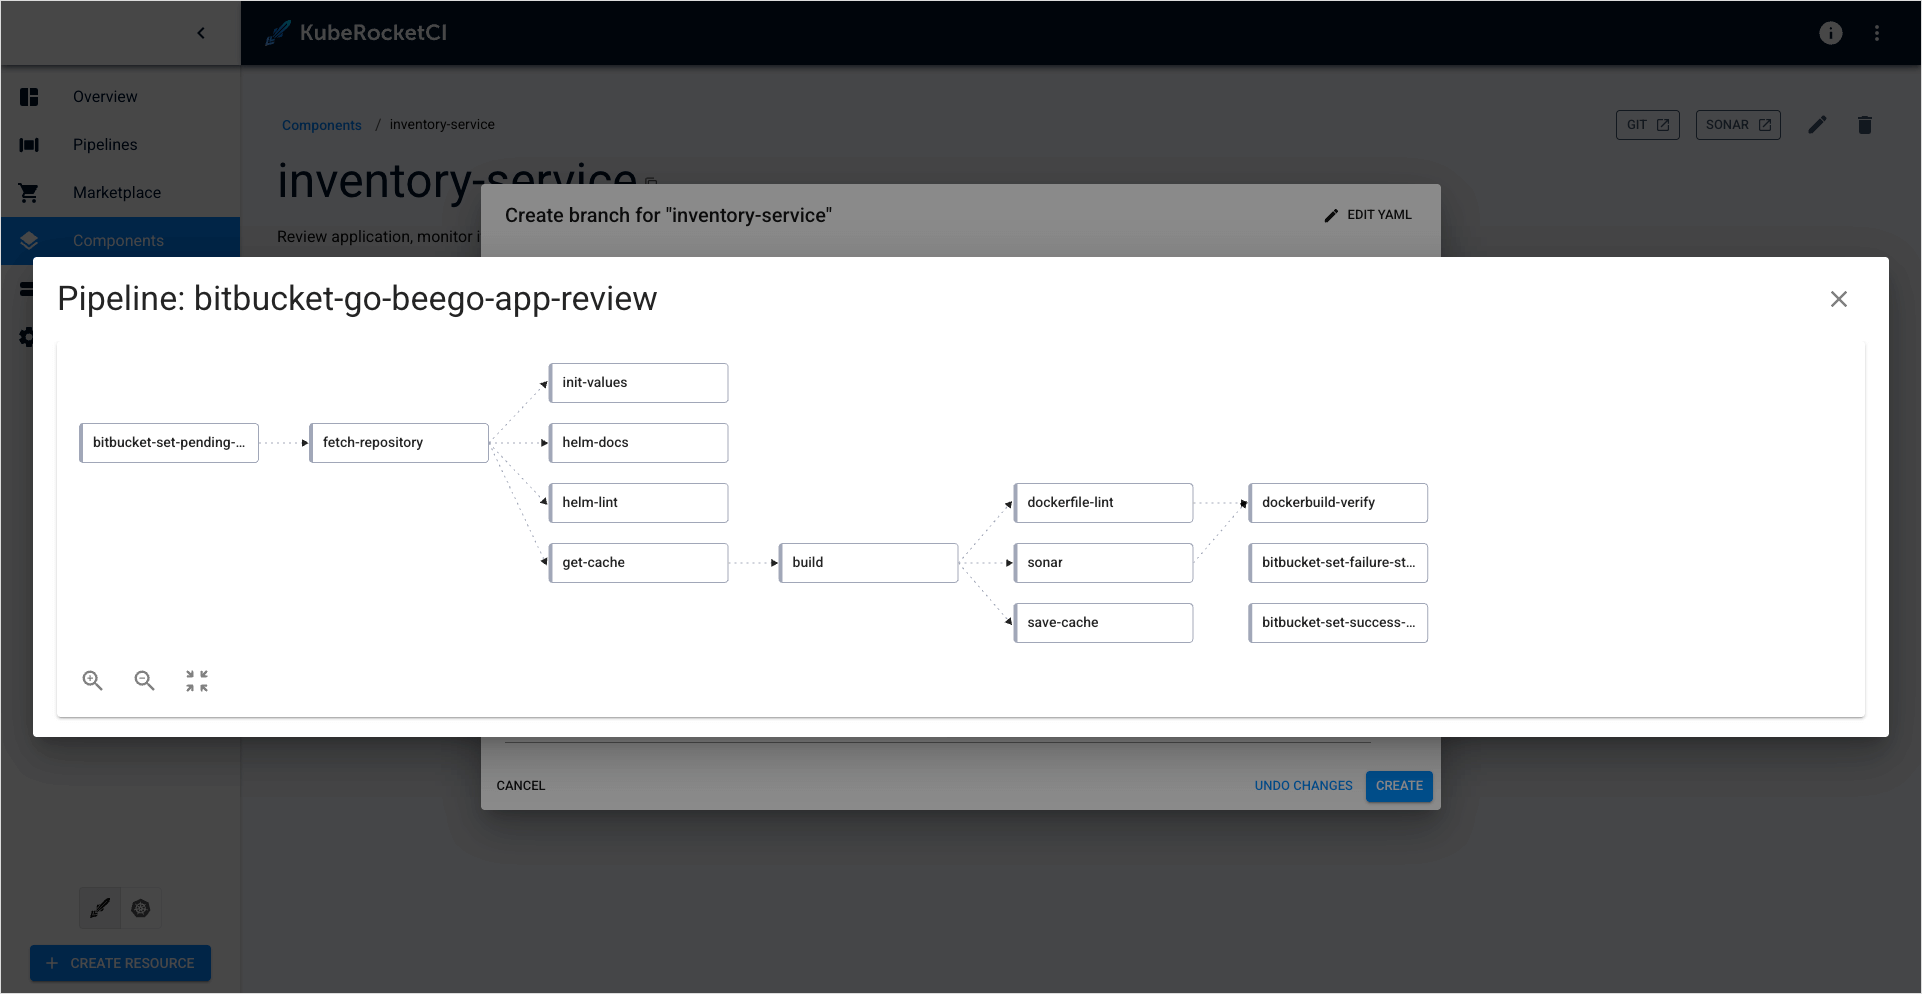The height and width of the screenshot is (994, 1922).
Task: Click the Components breadcrumb link
Action: (x=321, y=125)
